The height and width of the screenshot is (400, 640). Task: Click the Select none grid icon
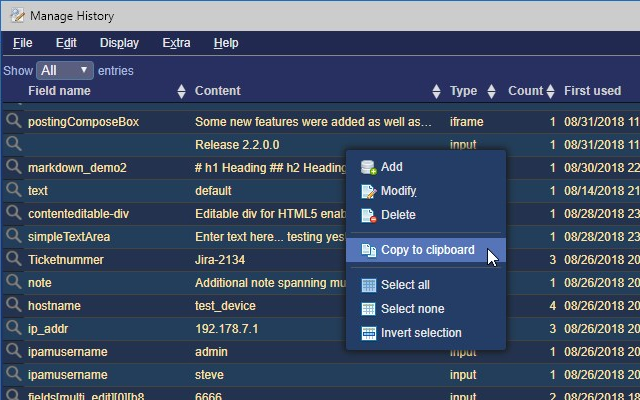368,309
